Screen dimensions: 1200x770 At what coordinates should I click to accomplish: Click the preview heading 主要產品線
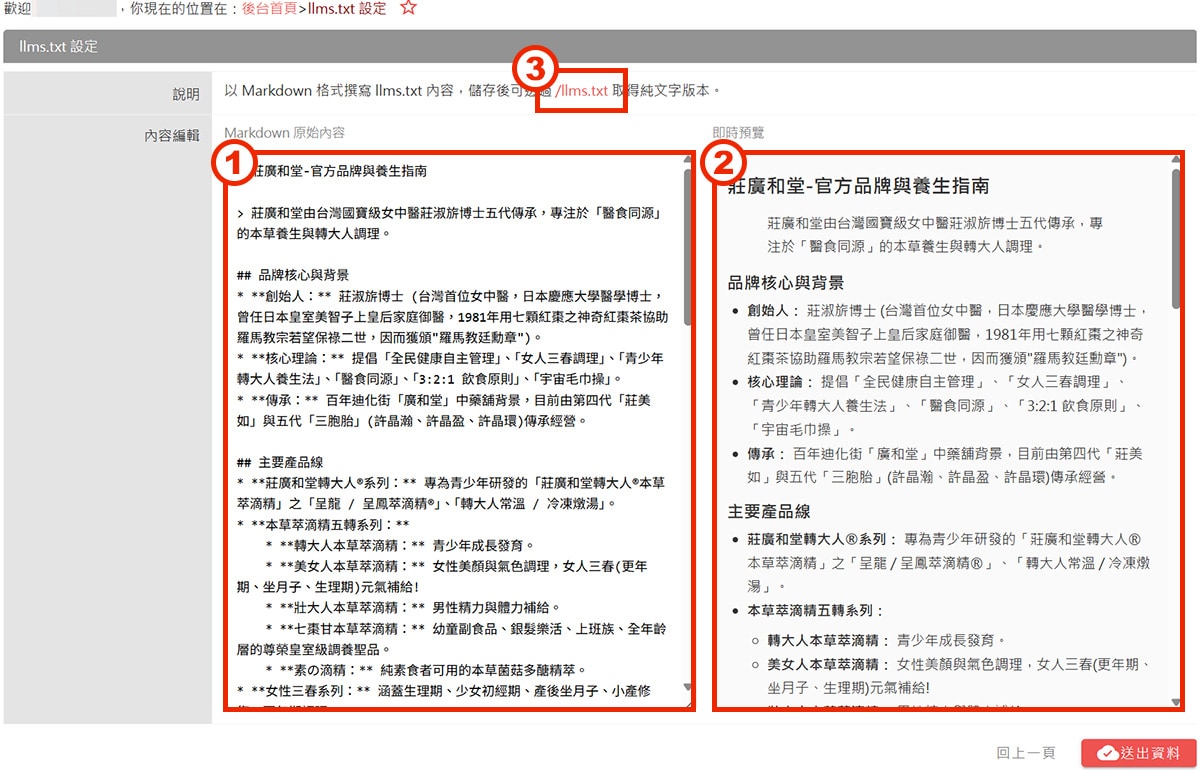click(769, 511)
